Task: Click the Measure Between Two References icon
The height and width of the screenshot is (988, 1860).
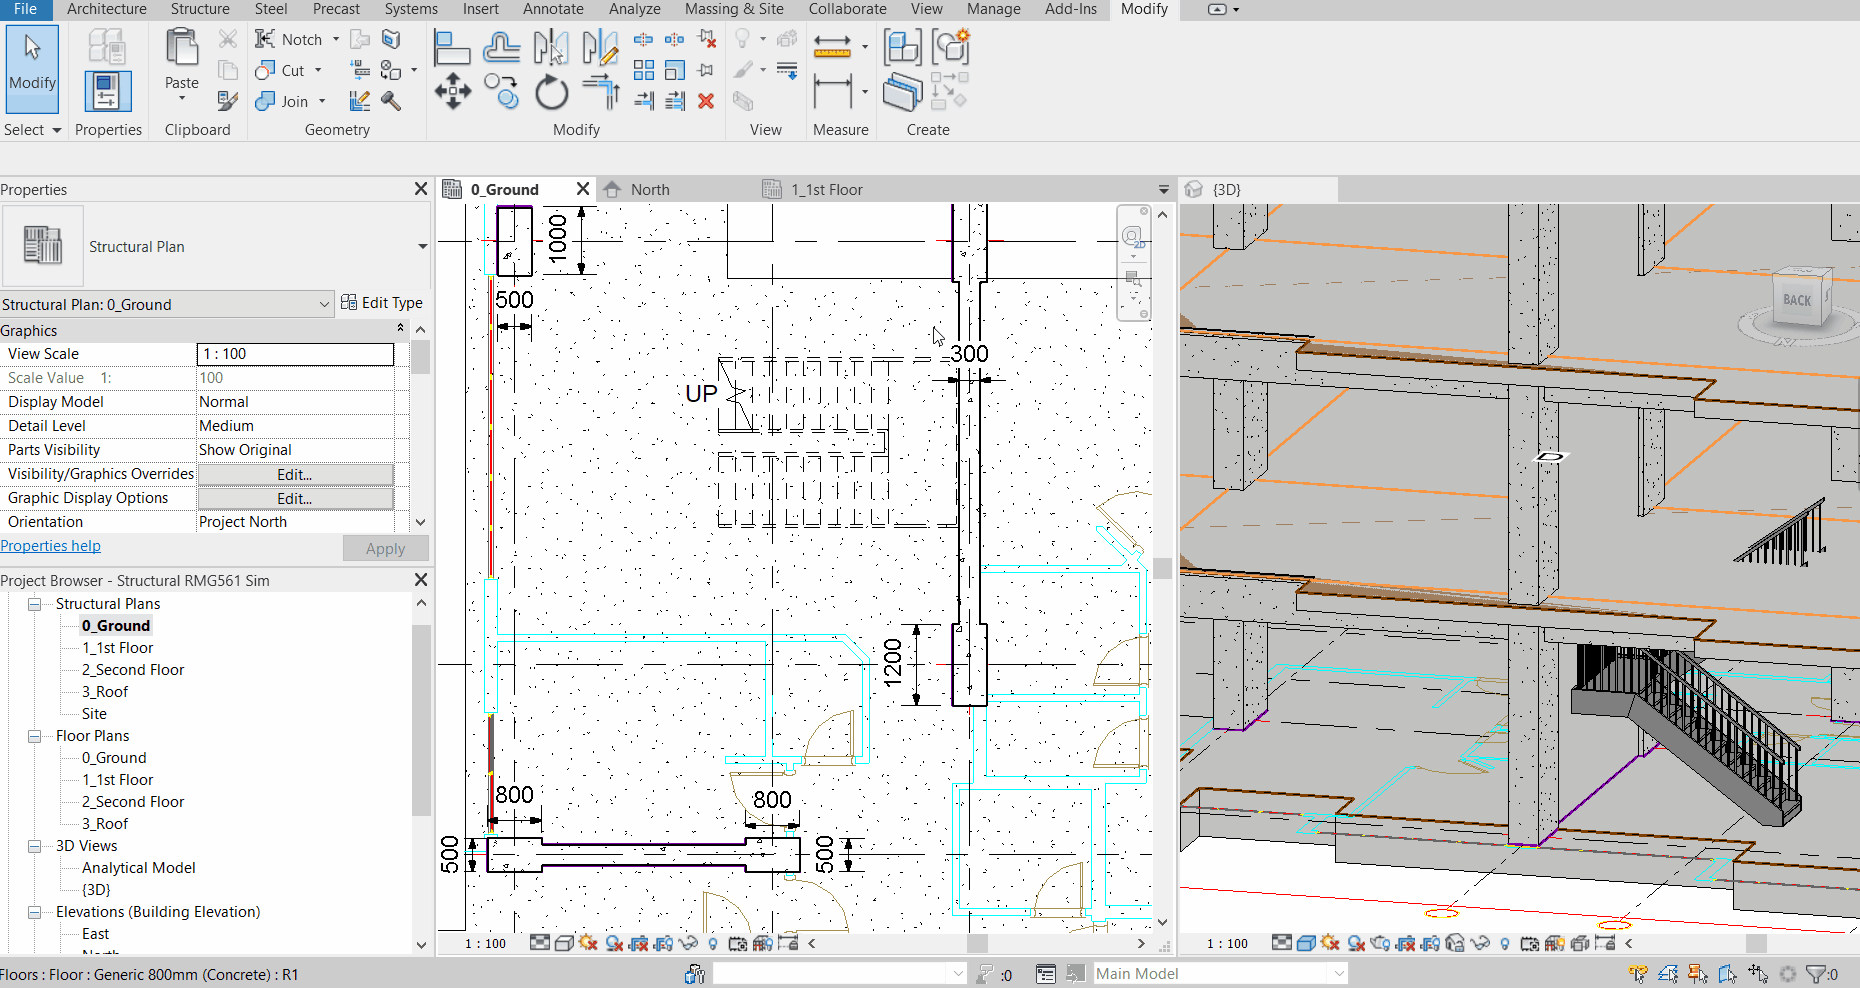Action: 832,46
